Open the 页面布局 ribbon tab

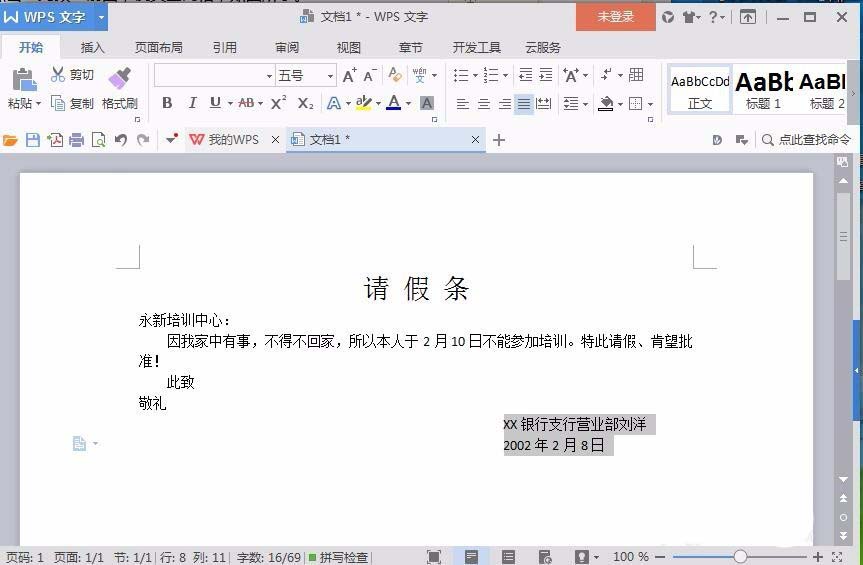[x=159, y=48]
